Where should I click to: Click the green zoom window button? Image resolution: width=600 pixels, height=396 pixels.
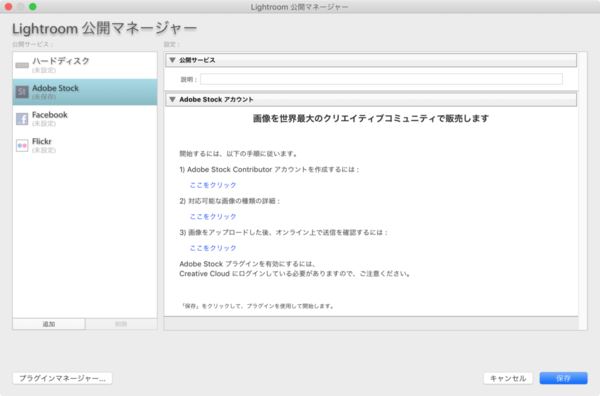click(33, 7)
